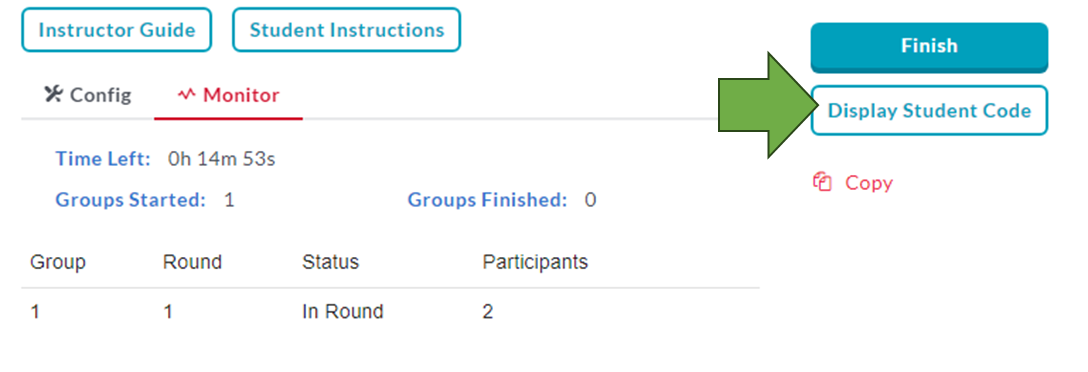Click the pulse icon beside Monitor
Image resolution: width=1088 pixels, height=372 pixels.
[187, 94]
